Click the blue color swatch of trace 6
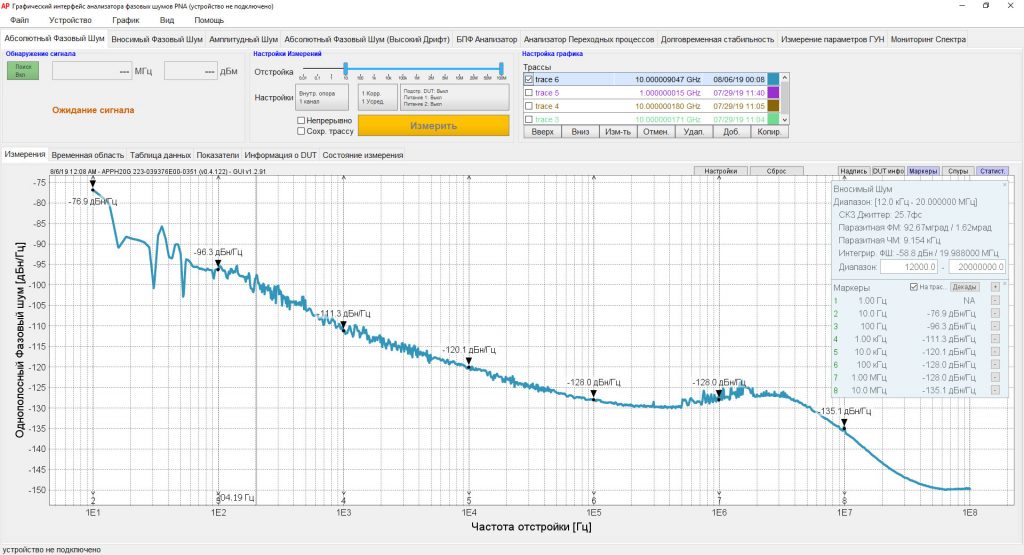The width and height of the screenshot is (1024, 555). [x=773, y=79]
